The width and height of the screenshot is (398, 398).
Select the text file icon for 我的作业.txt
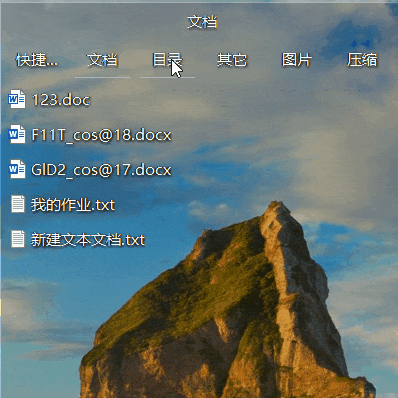click(x=18, y=204)
